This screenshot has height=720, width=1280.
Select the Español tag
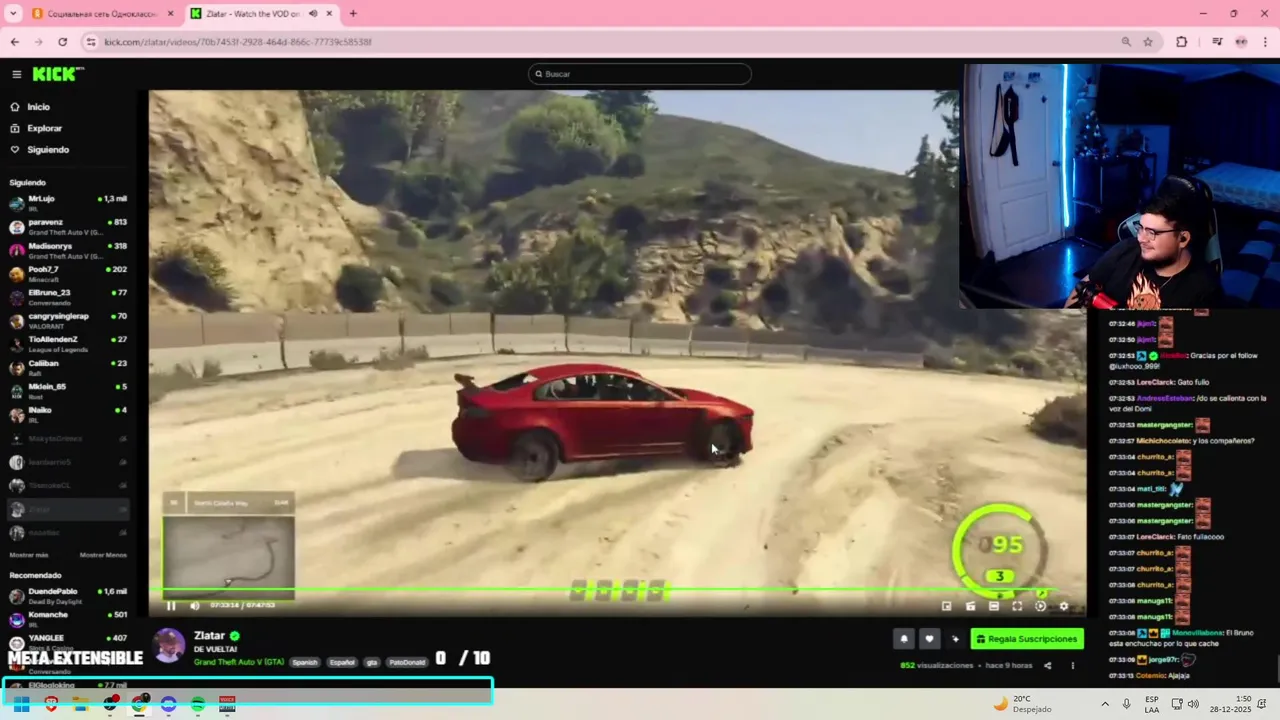pos(342,662)
